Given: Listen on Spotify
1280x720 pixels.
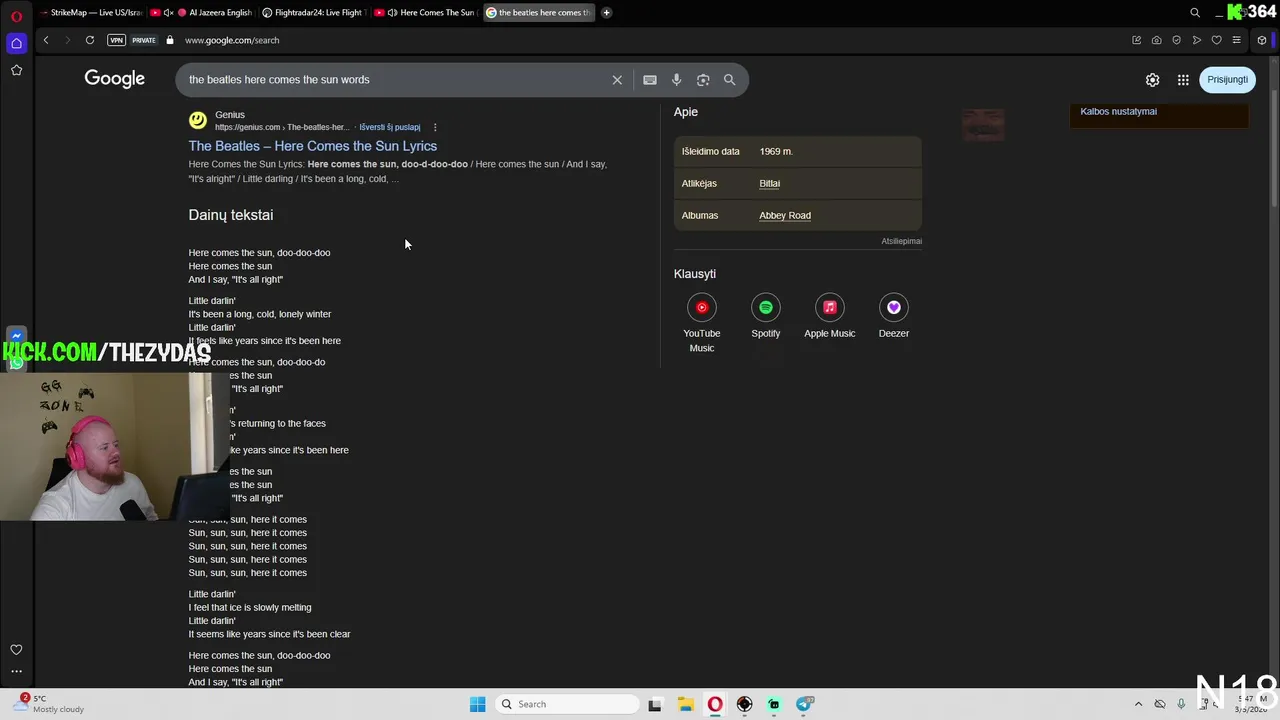Looking at the screenshot, I should coord(765,317).
